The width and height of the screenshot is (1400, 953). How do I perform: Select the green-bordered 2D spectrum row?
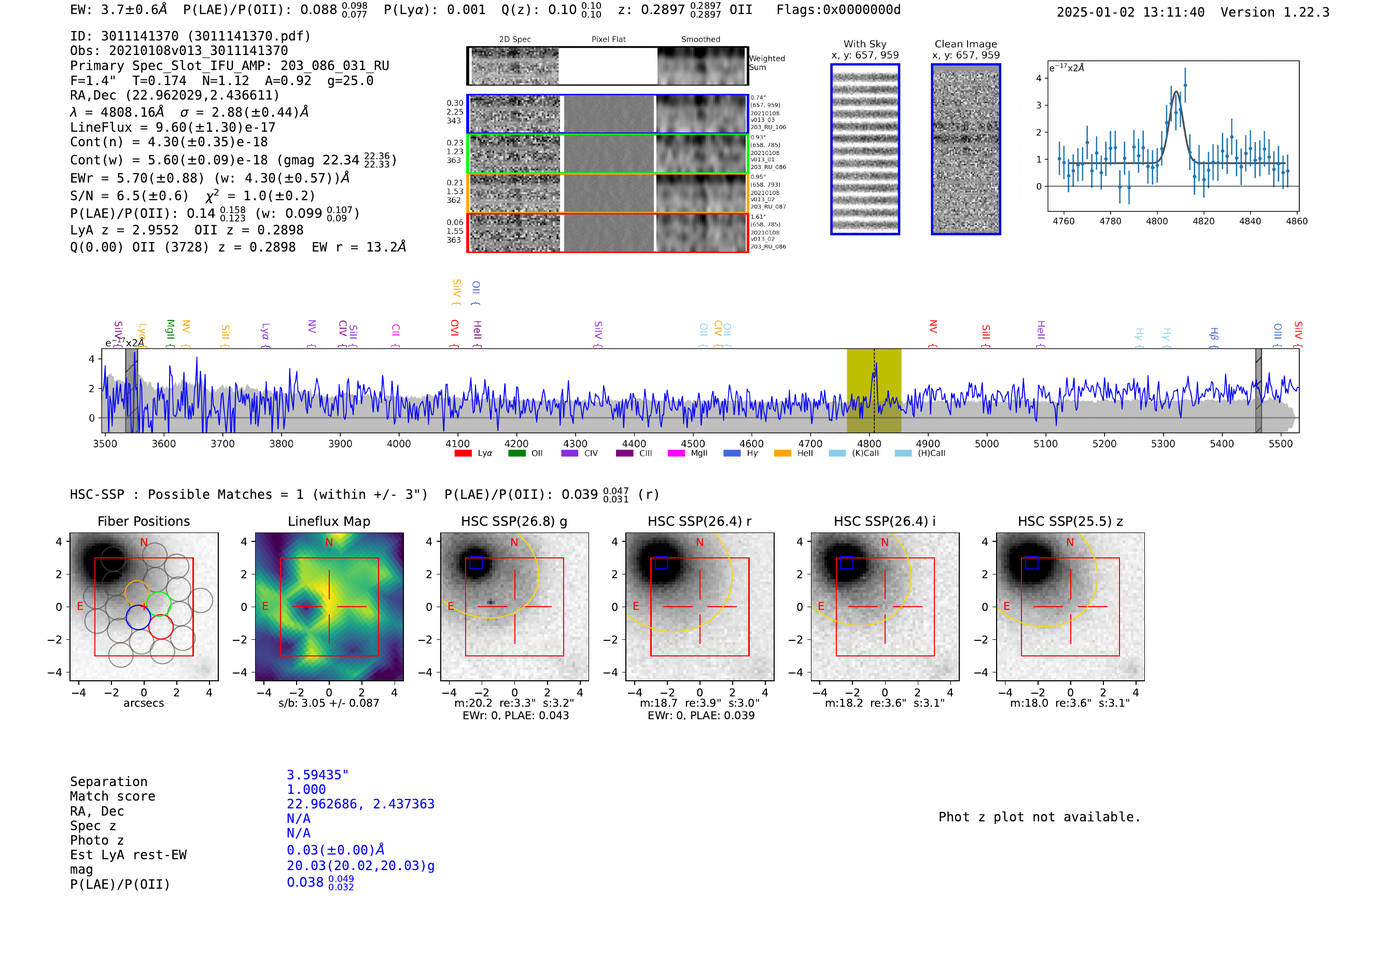coord(608,153)
